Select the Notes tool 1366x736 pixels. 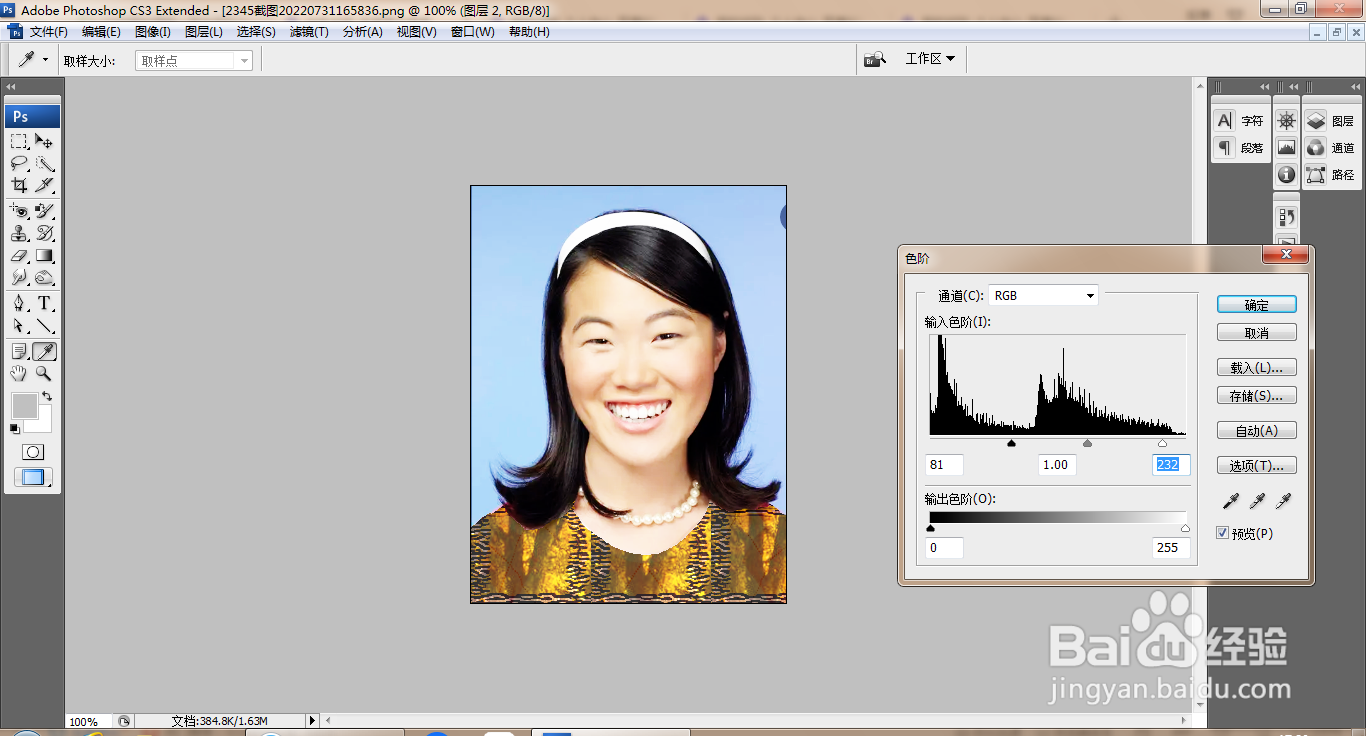click(x=19, y=351)
